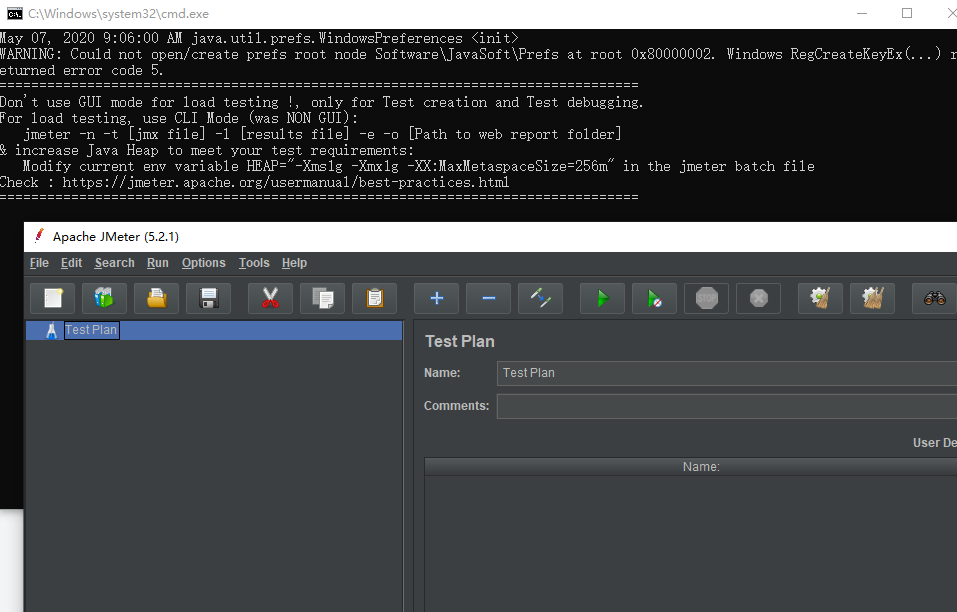
Task: Open the Tools menu
Action: (x=254, y=263)
